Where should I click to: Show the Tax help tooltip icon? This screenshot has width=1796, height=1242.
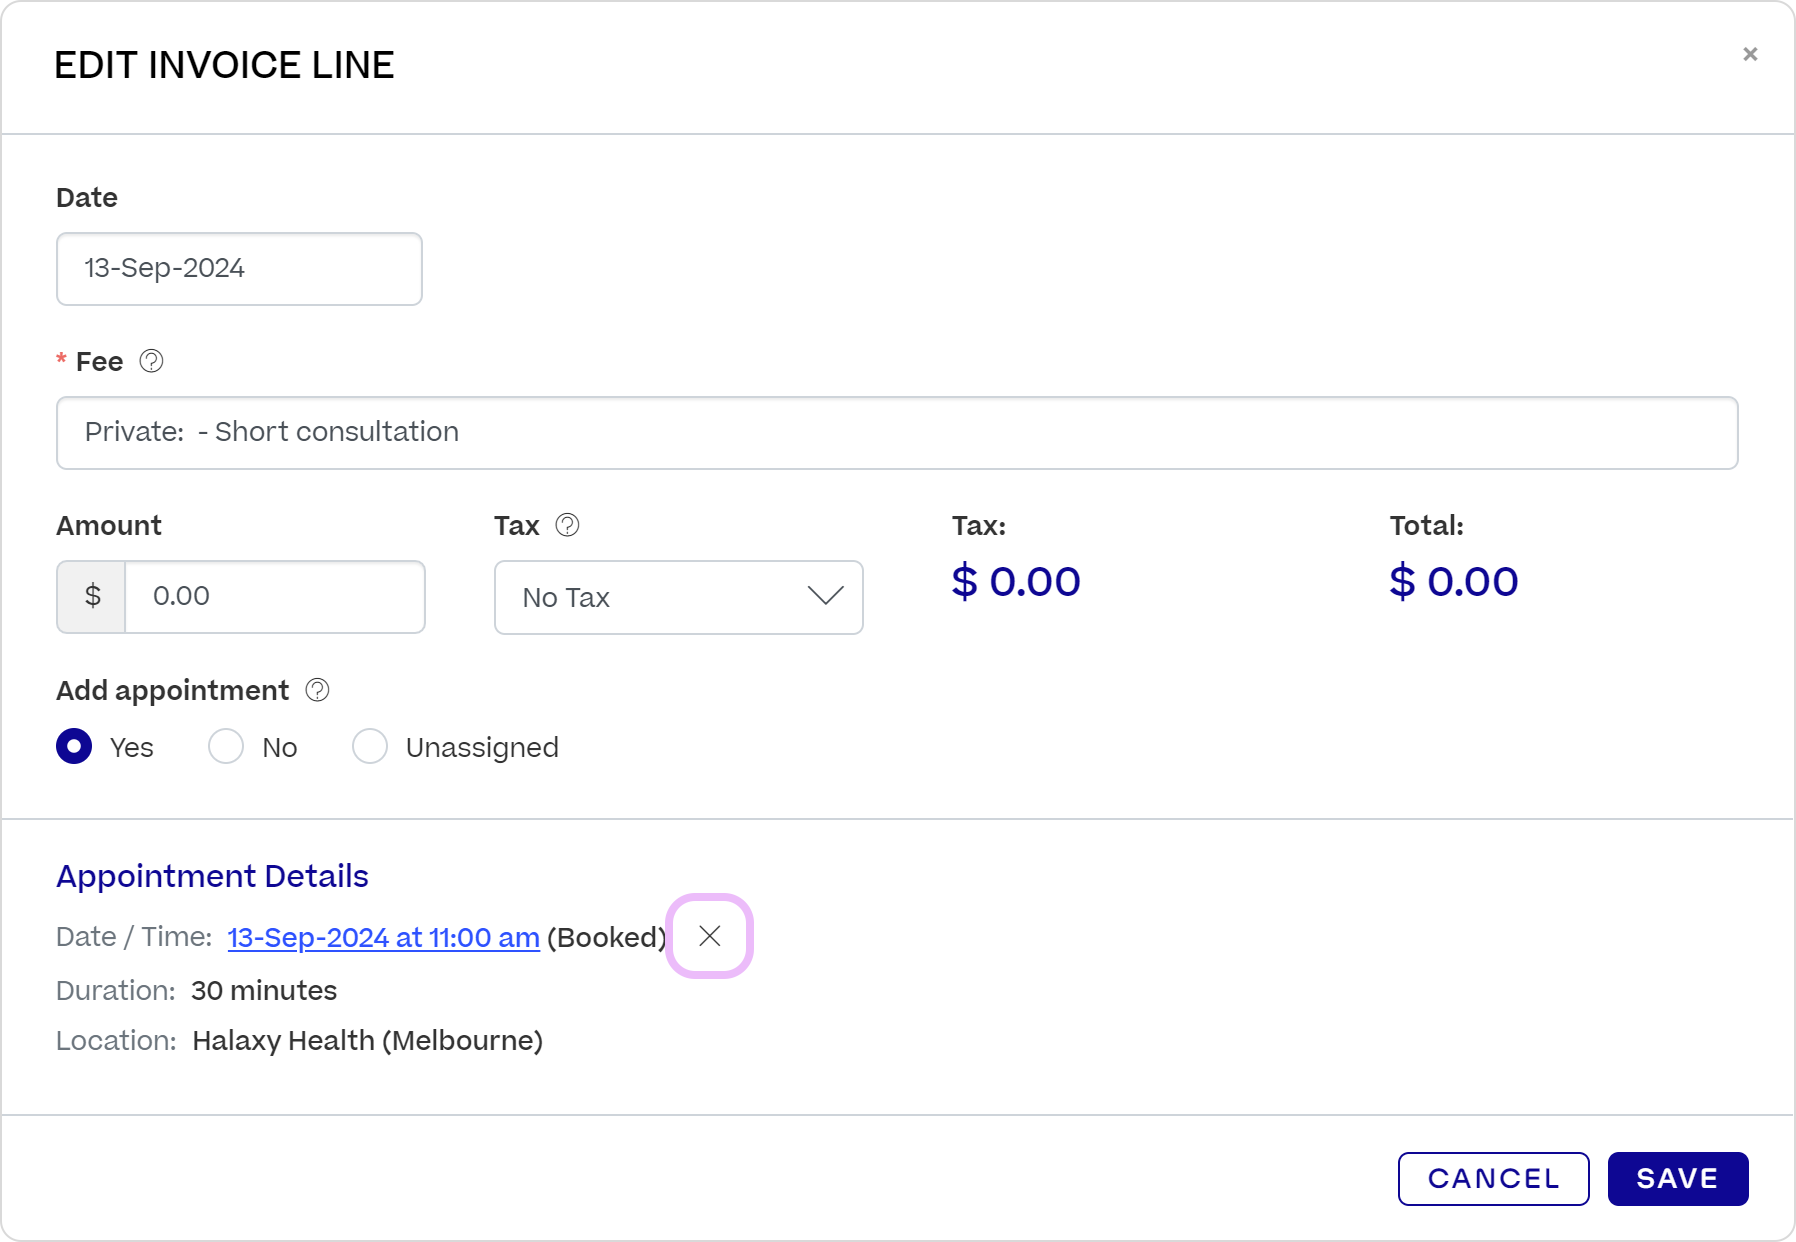tap(567, 525)
